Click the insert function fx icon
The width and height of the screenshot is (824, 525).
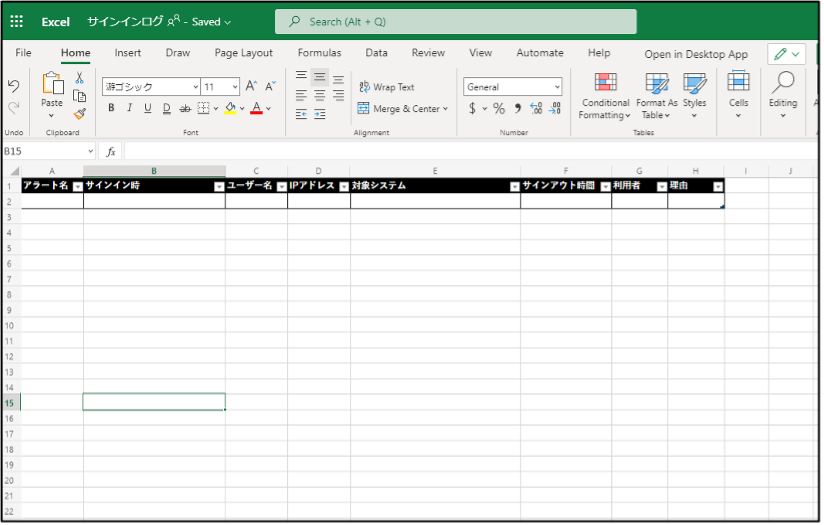click(111, 151)
